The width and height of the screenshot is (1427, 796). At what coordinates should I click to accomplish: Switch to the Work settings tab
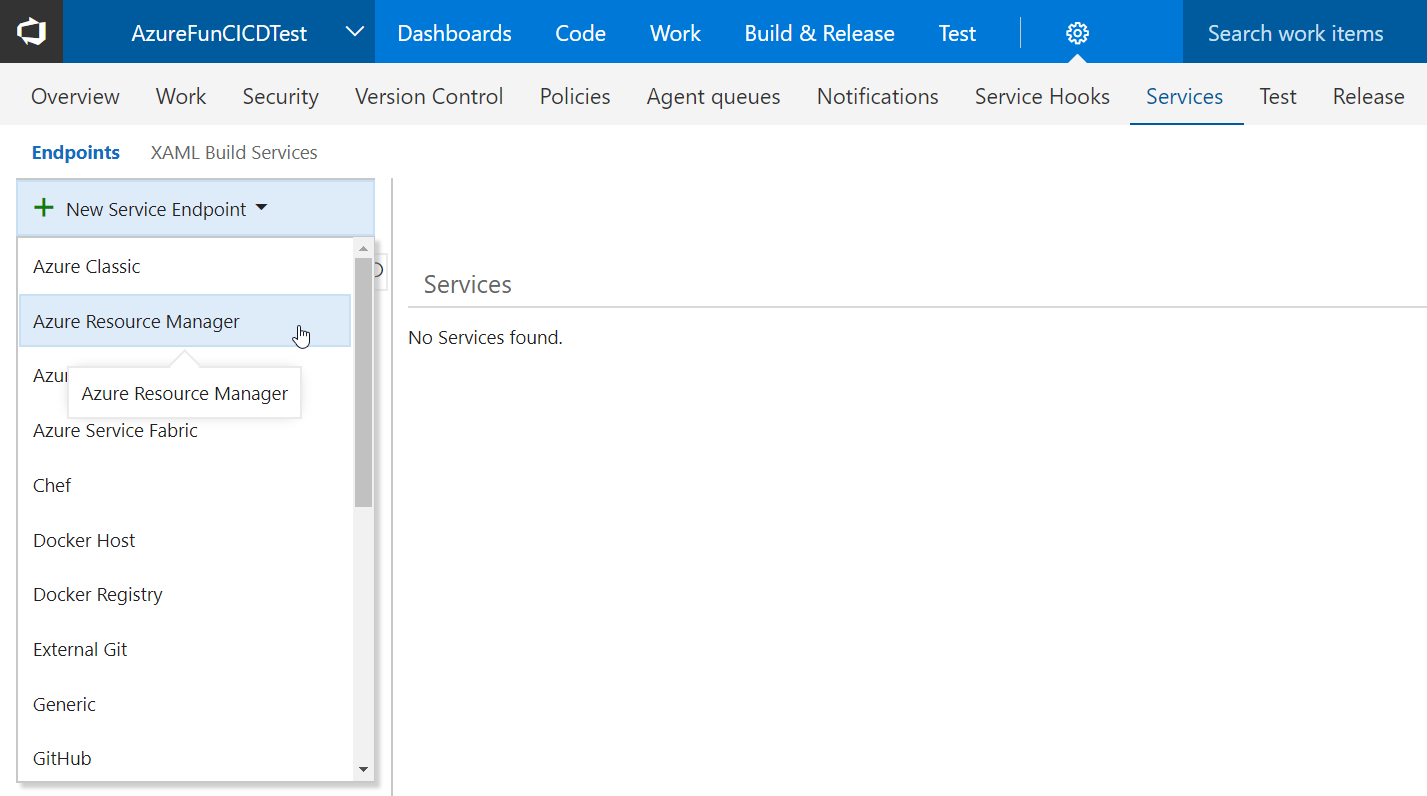click(x=181, y=96)
